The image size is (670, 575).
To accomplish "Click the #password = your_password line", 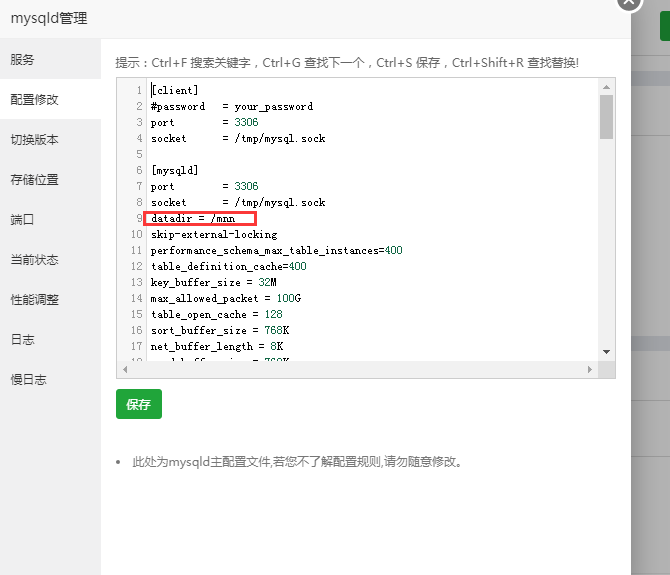I will (x=232, y=106).
